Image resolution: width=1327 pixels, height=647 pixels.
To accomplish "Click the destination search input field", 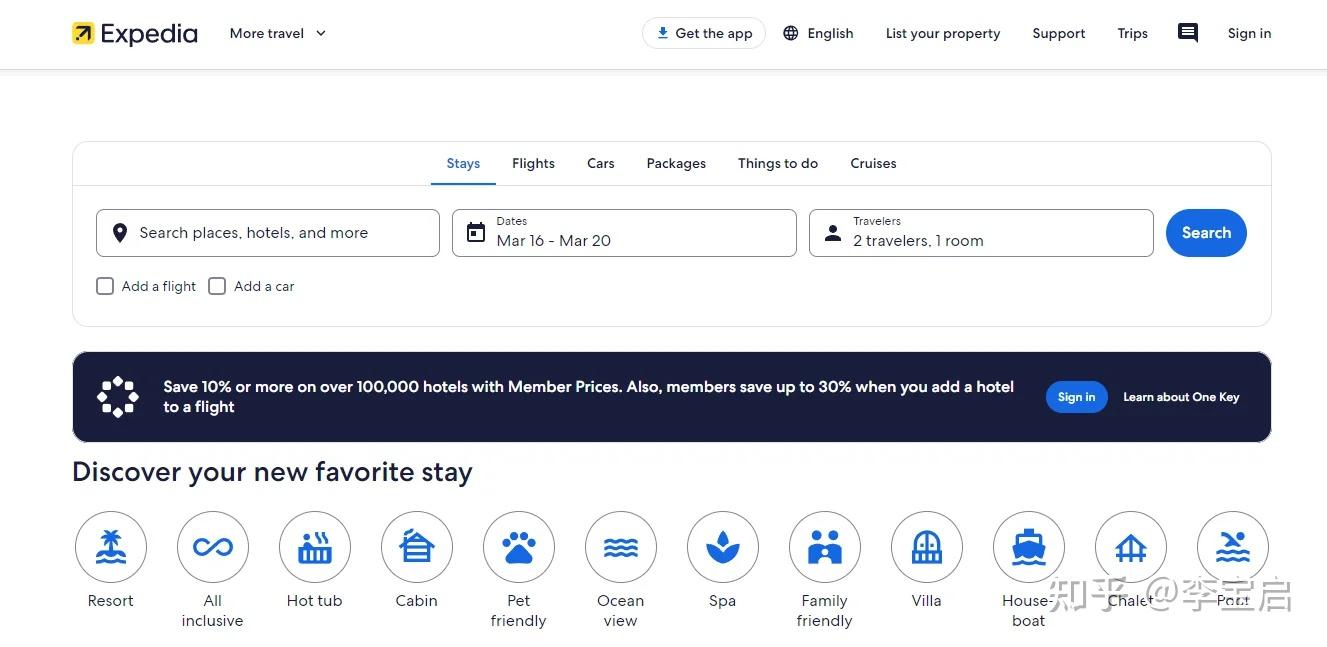I will point(268,233).
